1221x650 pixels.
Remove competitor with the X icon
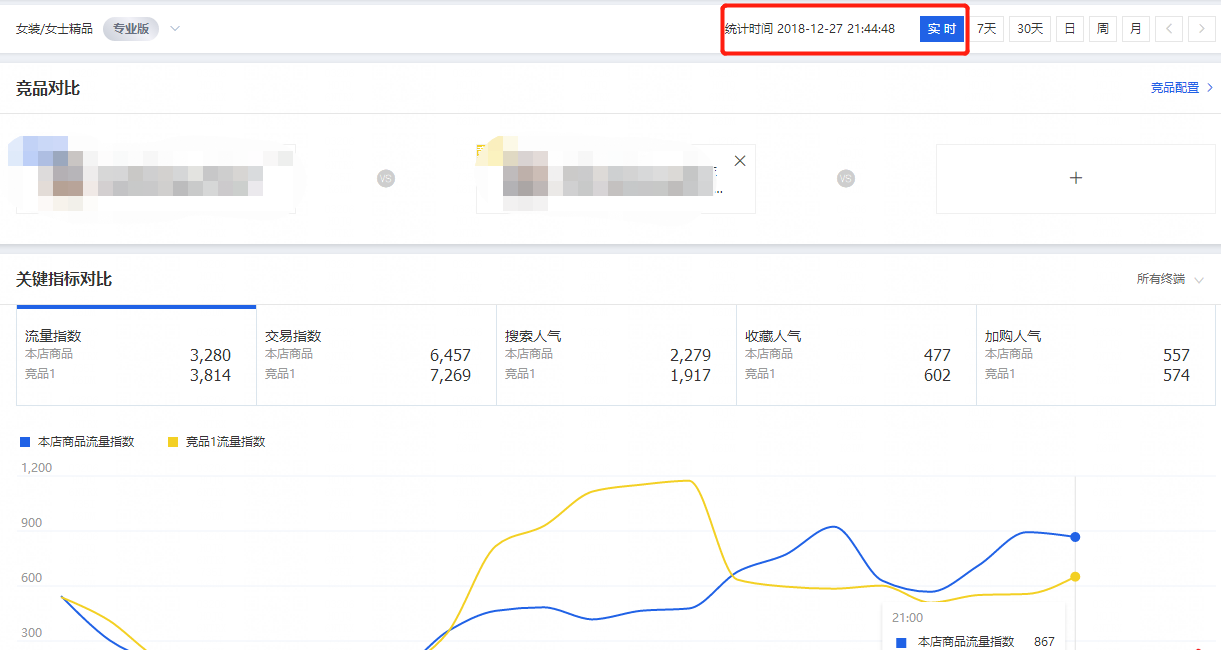(x=740, y=160)
